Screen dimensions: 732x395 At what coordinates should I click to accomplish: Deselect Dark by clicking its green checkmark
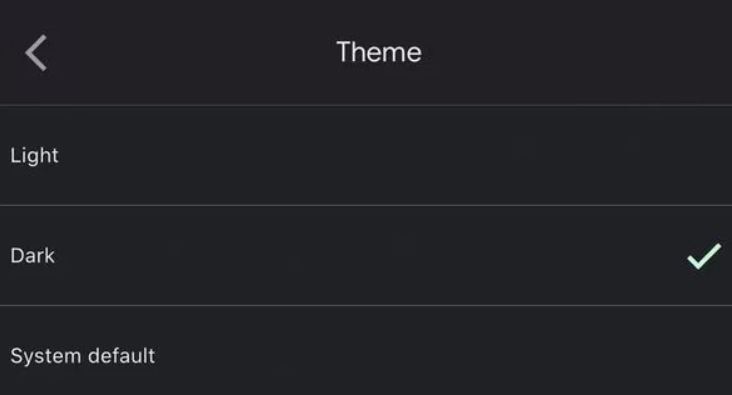(x=704, y=256)
